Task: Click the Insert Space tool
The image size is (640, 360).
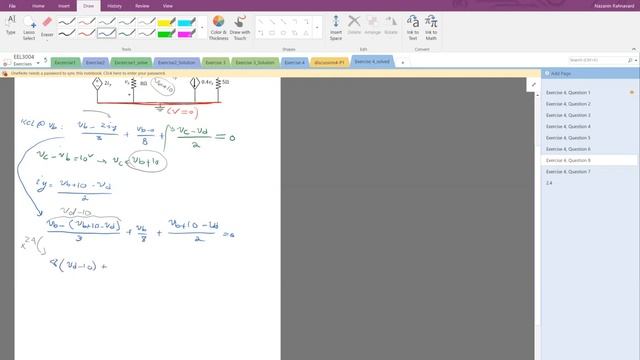Action: pyautogui.click(x=336, y=28)
